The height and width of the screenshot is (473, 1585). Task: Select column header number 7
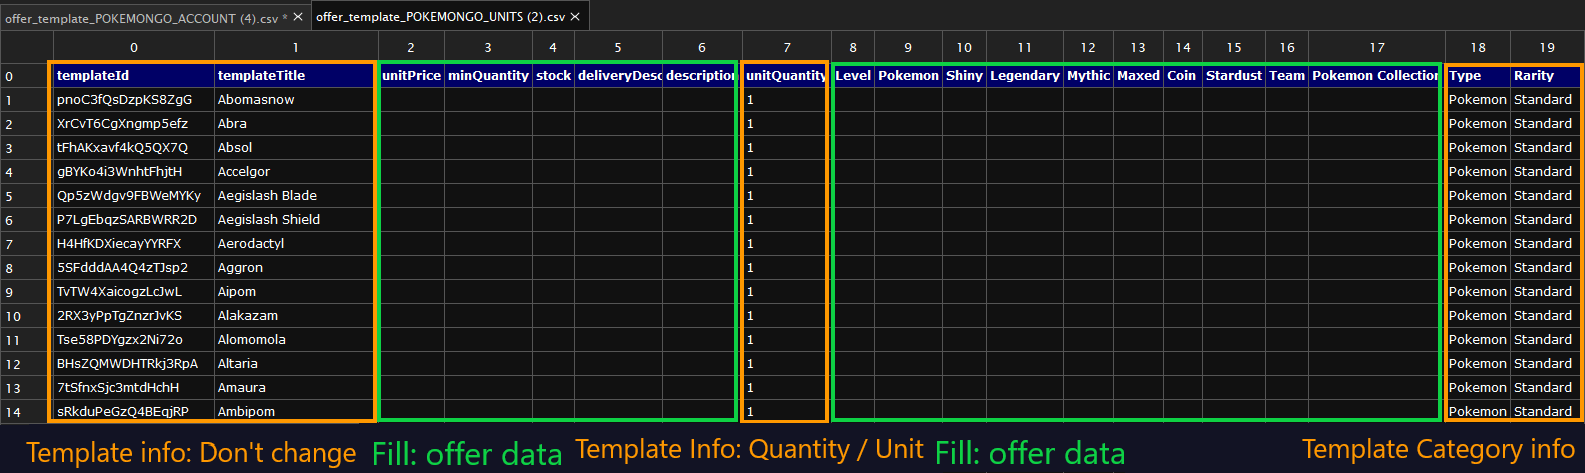[x=787, y=47]
